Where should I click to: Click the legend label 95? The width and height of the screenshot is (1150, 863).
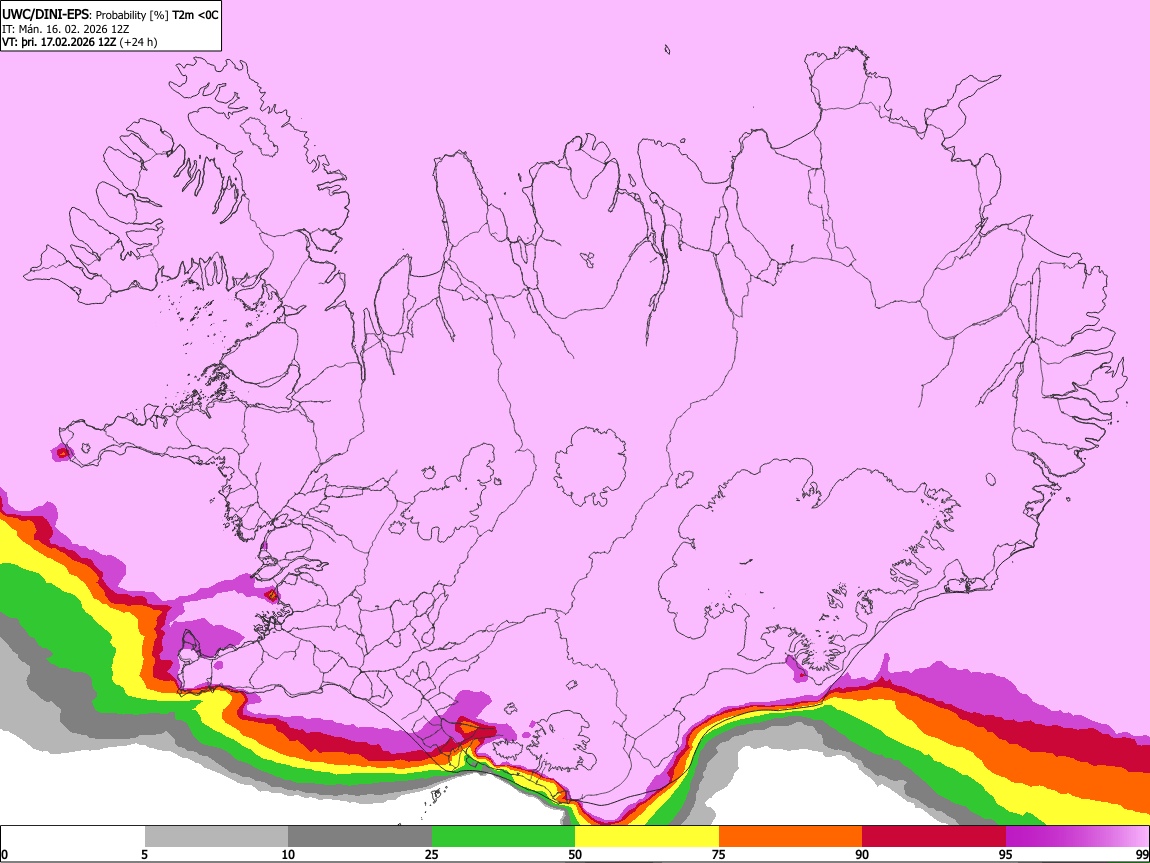pos(1005,855)
